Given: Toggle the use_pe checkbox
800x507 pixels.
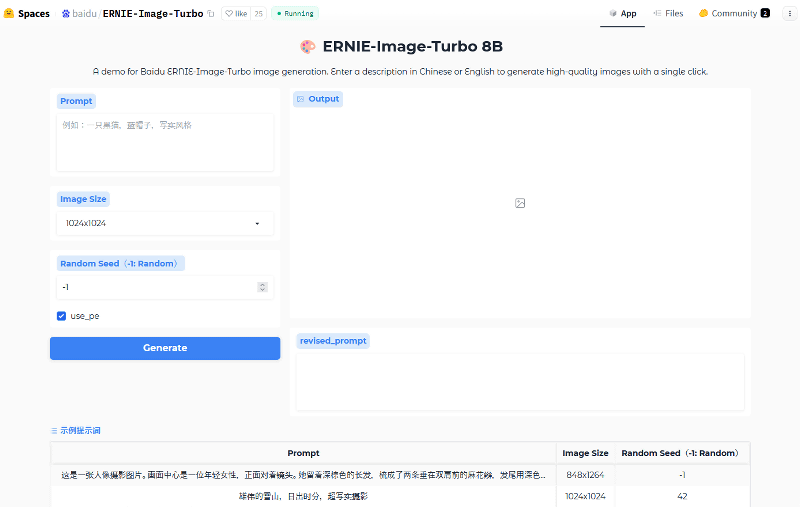Looking at the screenshot, I should pyautogui.click(x=62, y=316).
